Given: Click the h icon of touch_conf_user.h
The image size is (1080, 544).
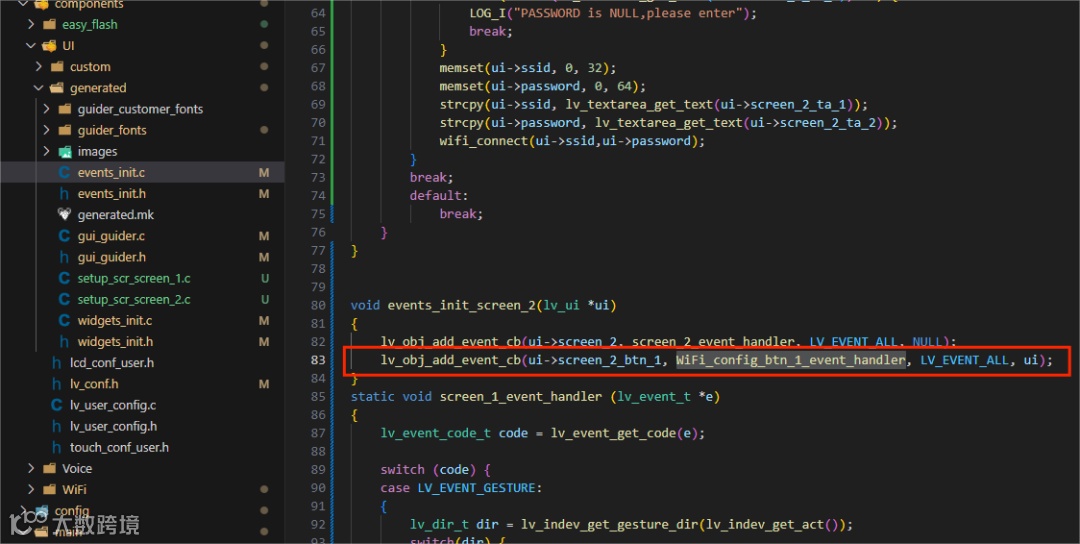Looking at the screenshot, I should (x=57, y=448).
